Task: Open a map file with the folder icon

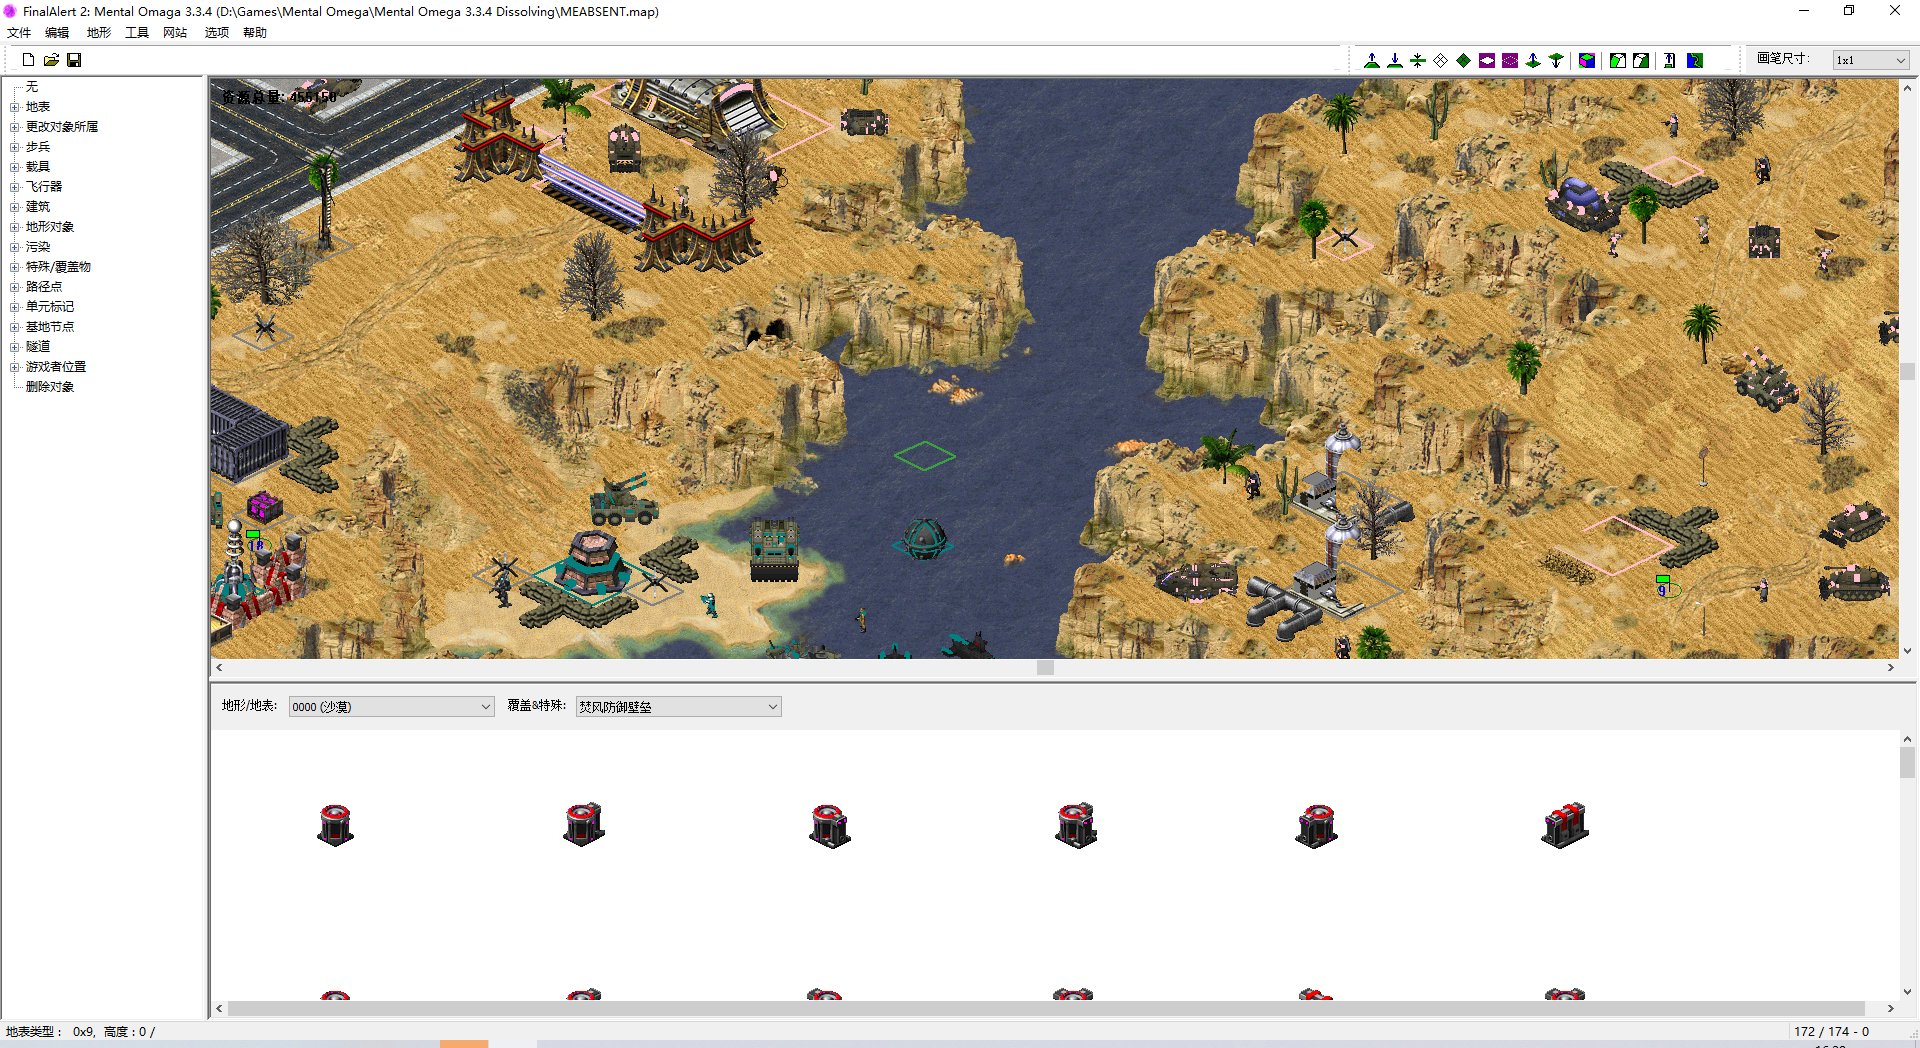Action: pyautogui.click(x=51, y=60)
